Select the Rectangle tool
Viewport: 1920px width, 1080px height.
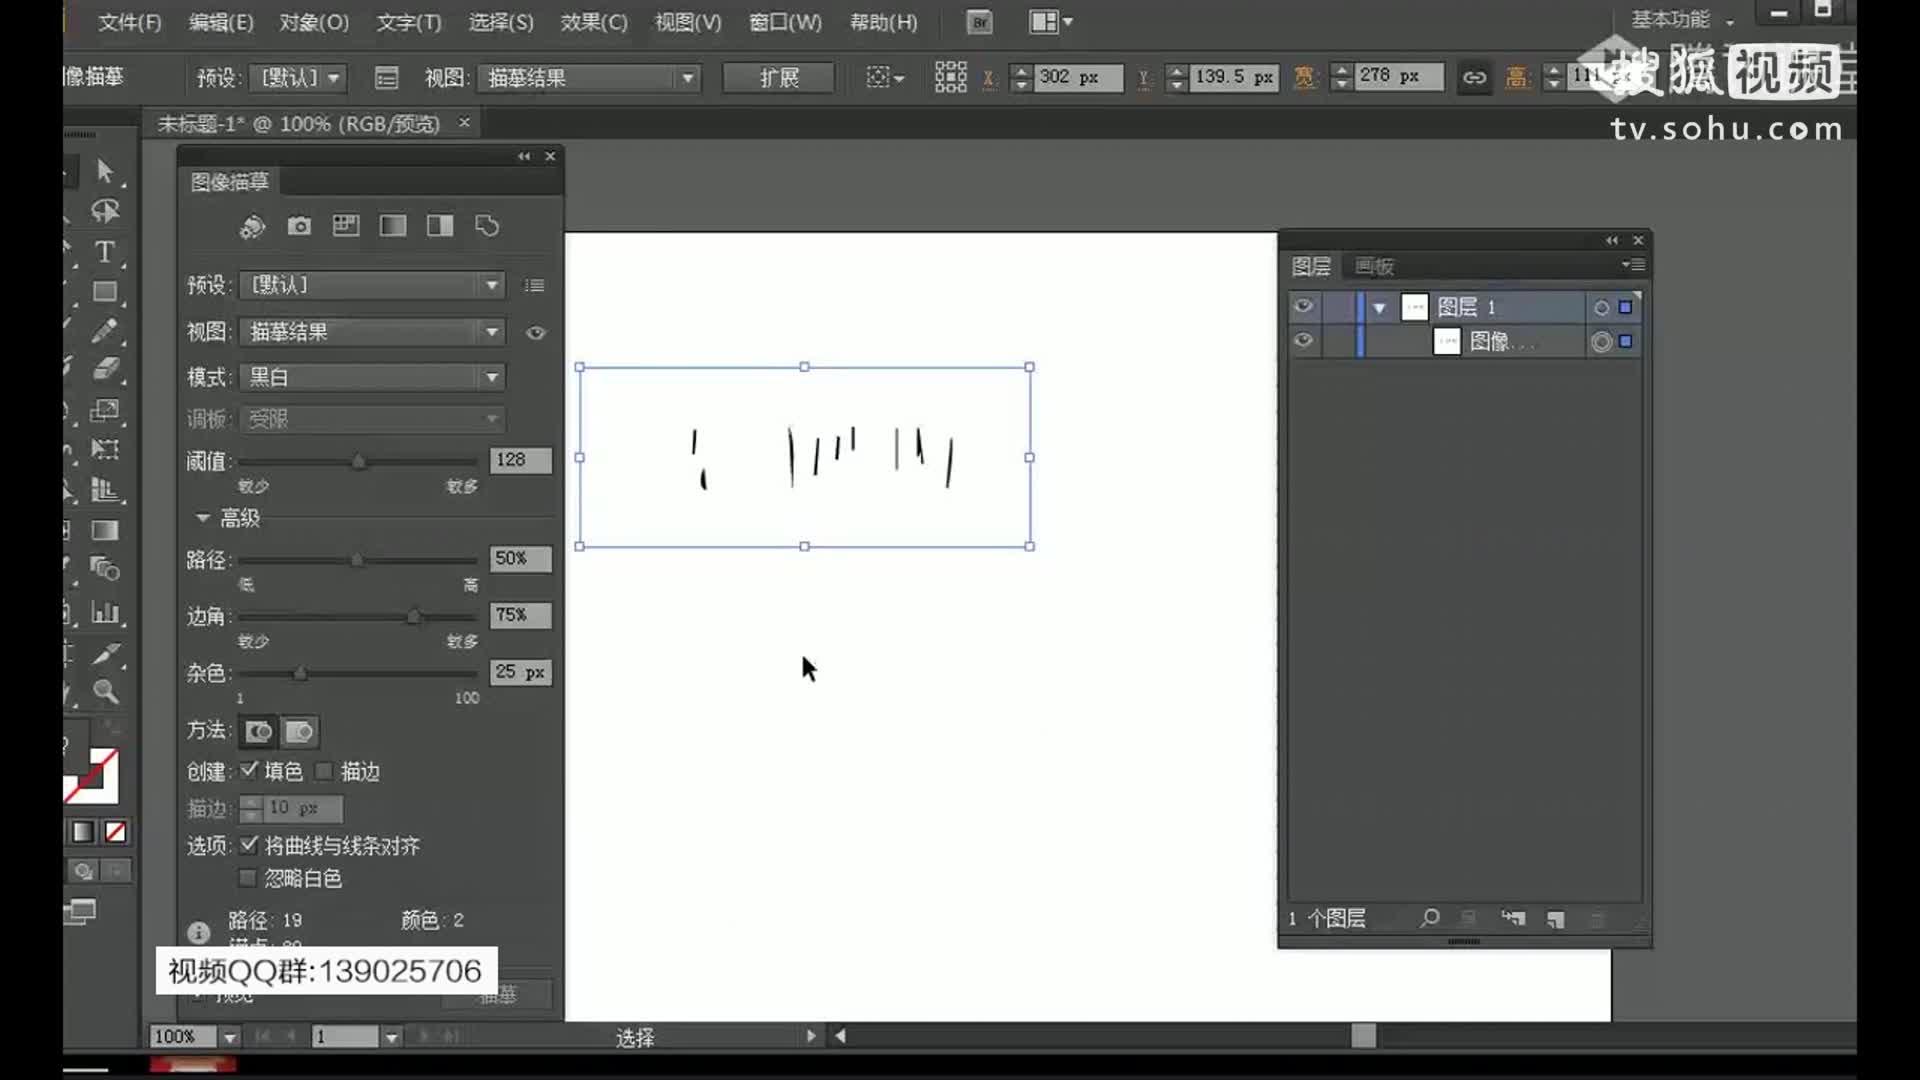(104, 292)
